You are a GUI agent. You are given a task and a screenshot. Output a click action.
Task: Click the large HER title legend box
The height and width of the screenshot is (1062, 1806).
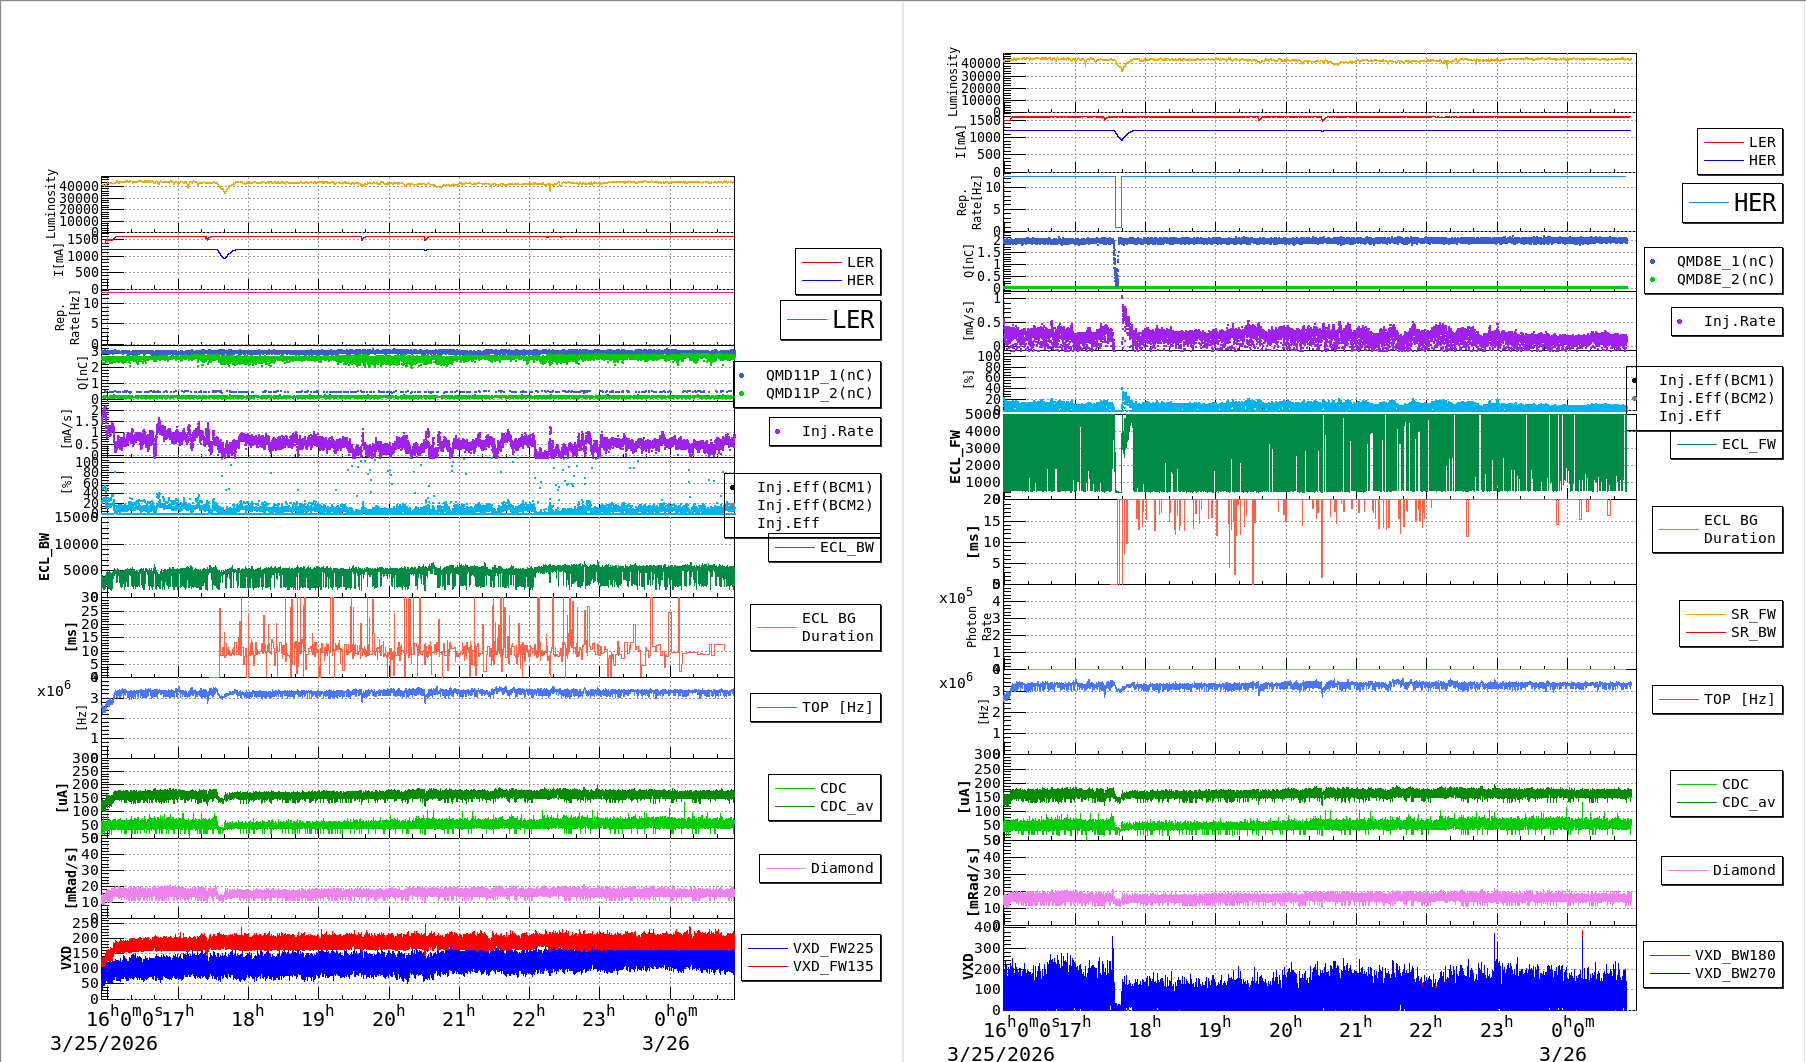point(1733,203)
